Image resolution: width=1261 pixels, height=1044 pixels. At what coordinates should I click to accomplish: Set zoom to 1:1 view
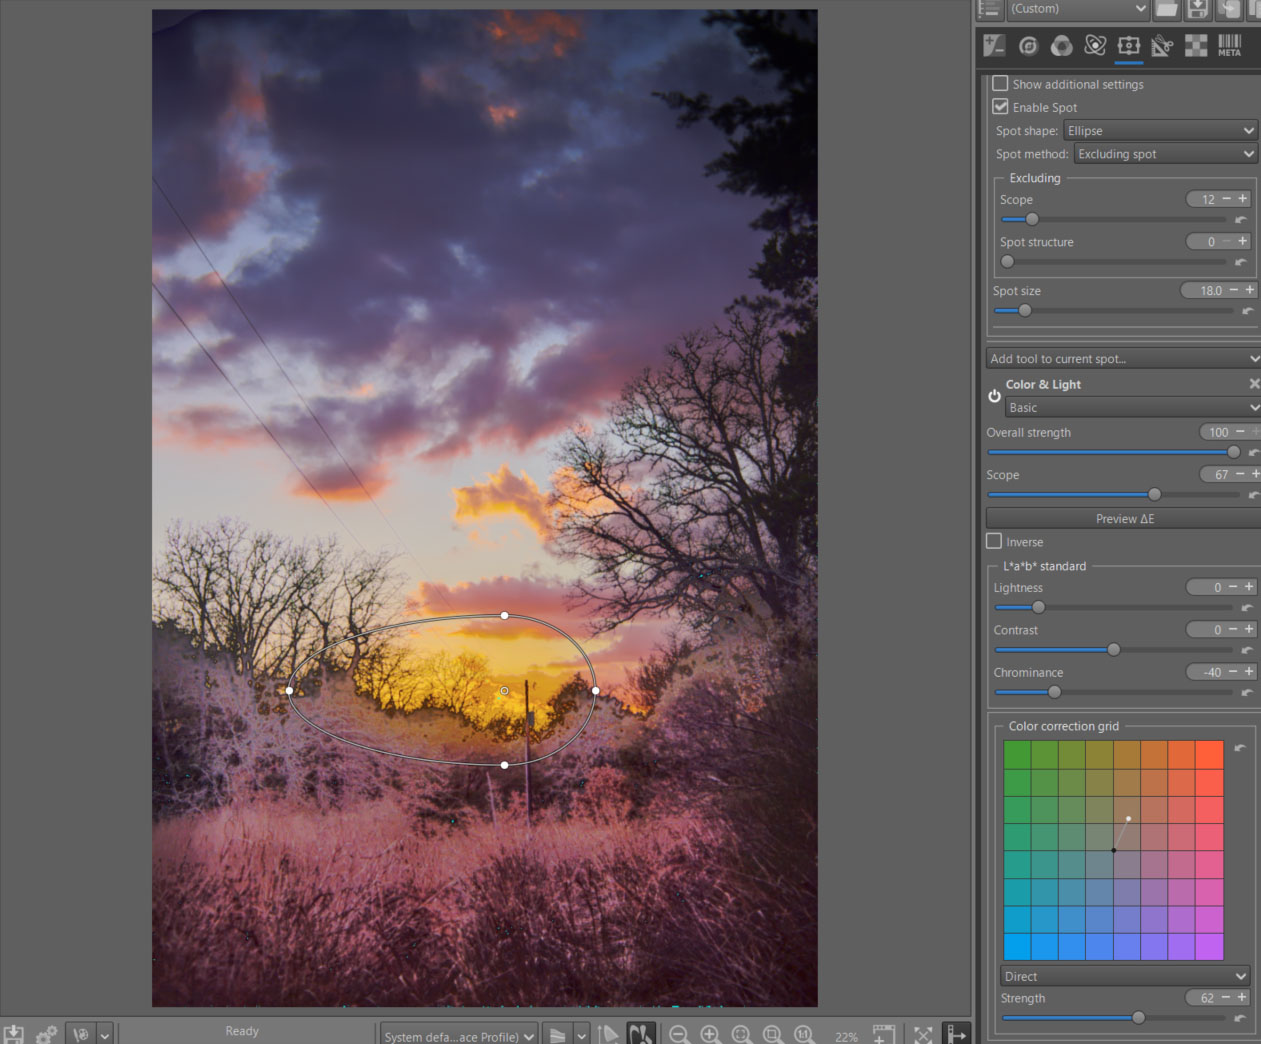804,1034
